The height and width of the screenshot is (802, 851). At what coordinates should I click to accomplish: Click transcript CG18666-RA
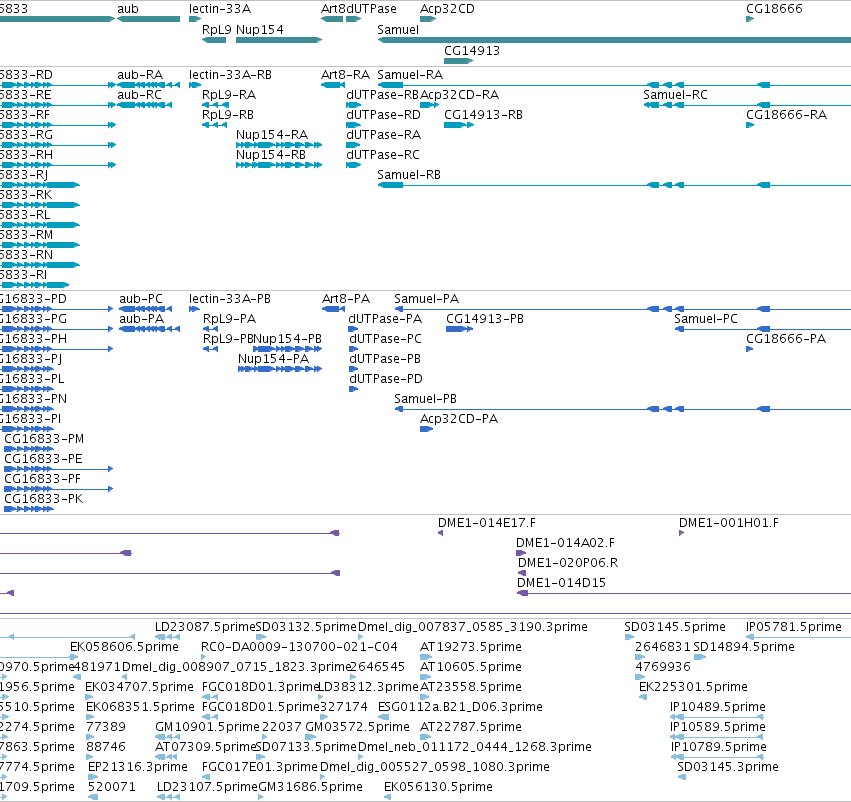[x=786, y=114]
